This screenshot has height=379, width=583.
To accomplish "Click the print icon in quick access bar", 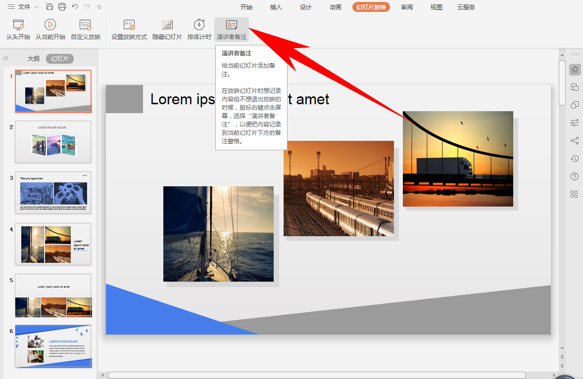I will coord(62,7).
